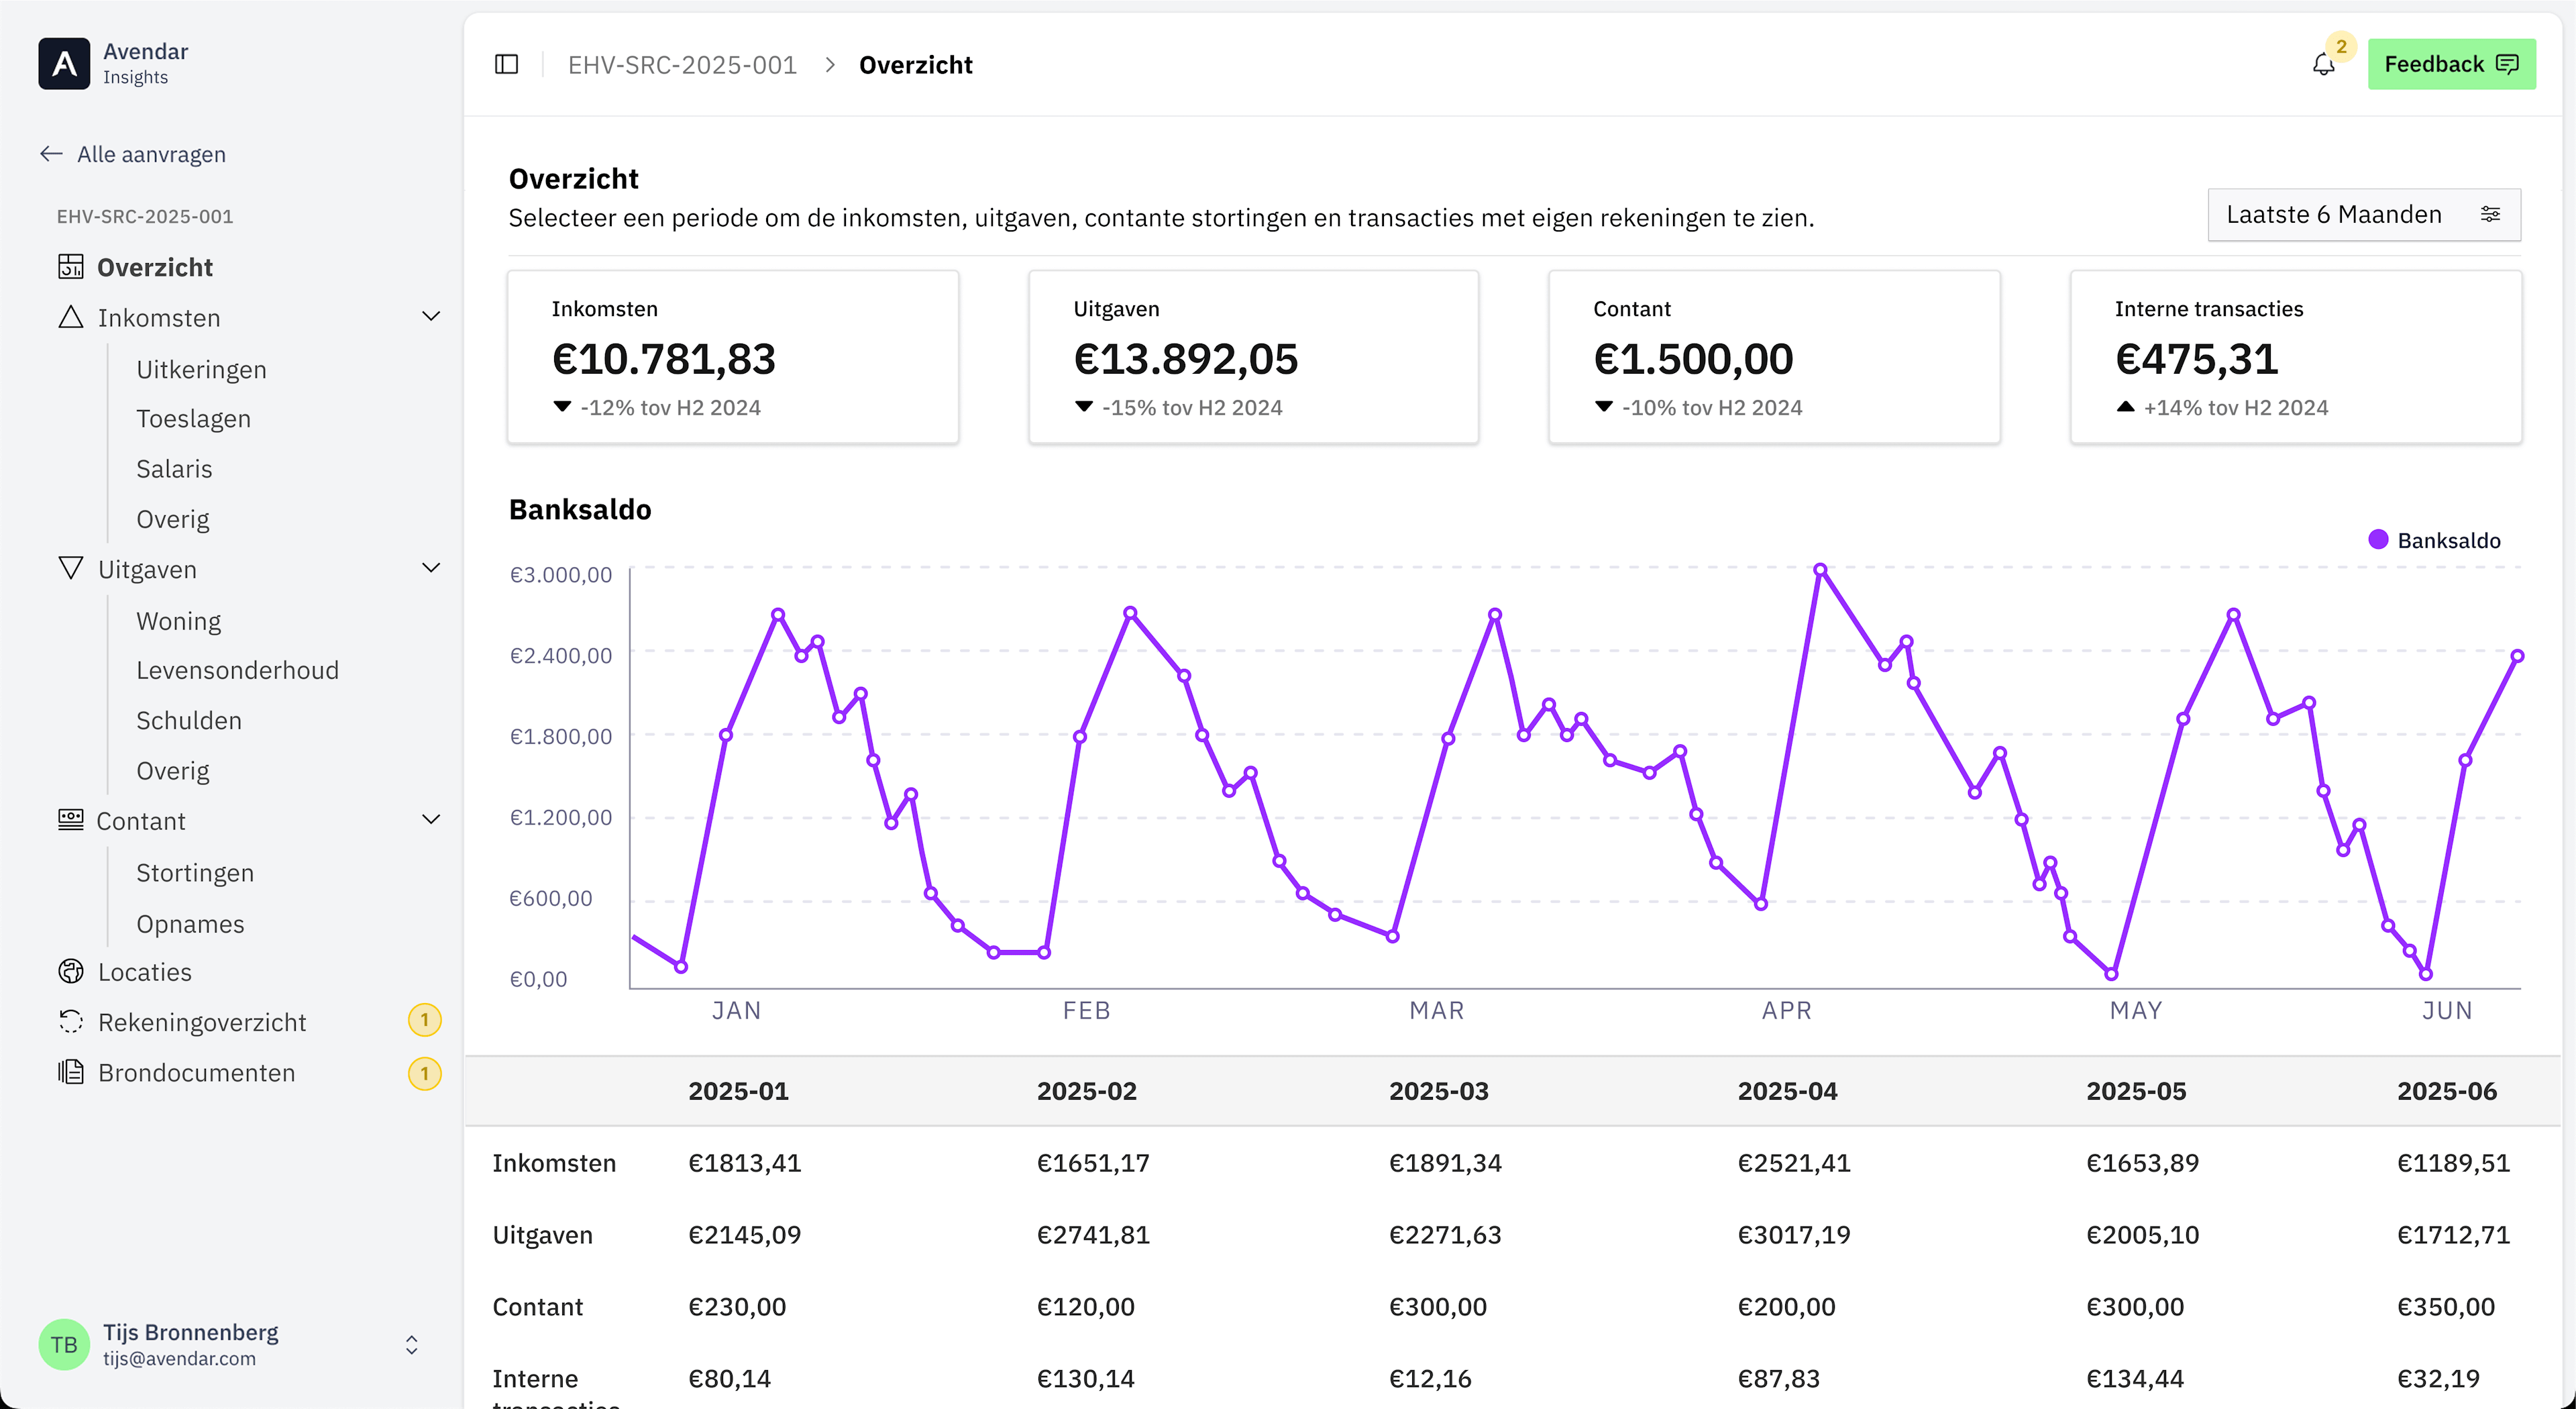Collapse the Uitgaven section chevron

pos(431,568)
